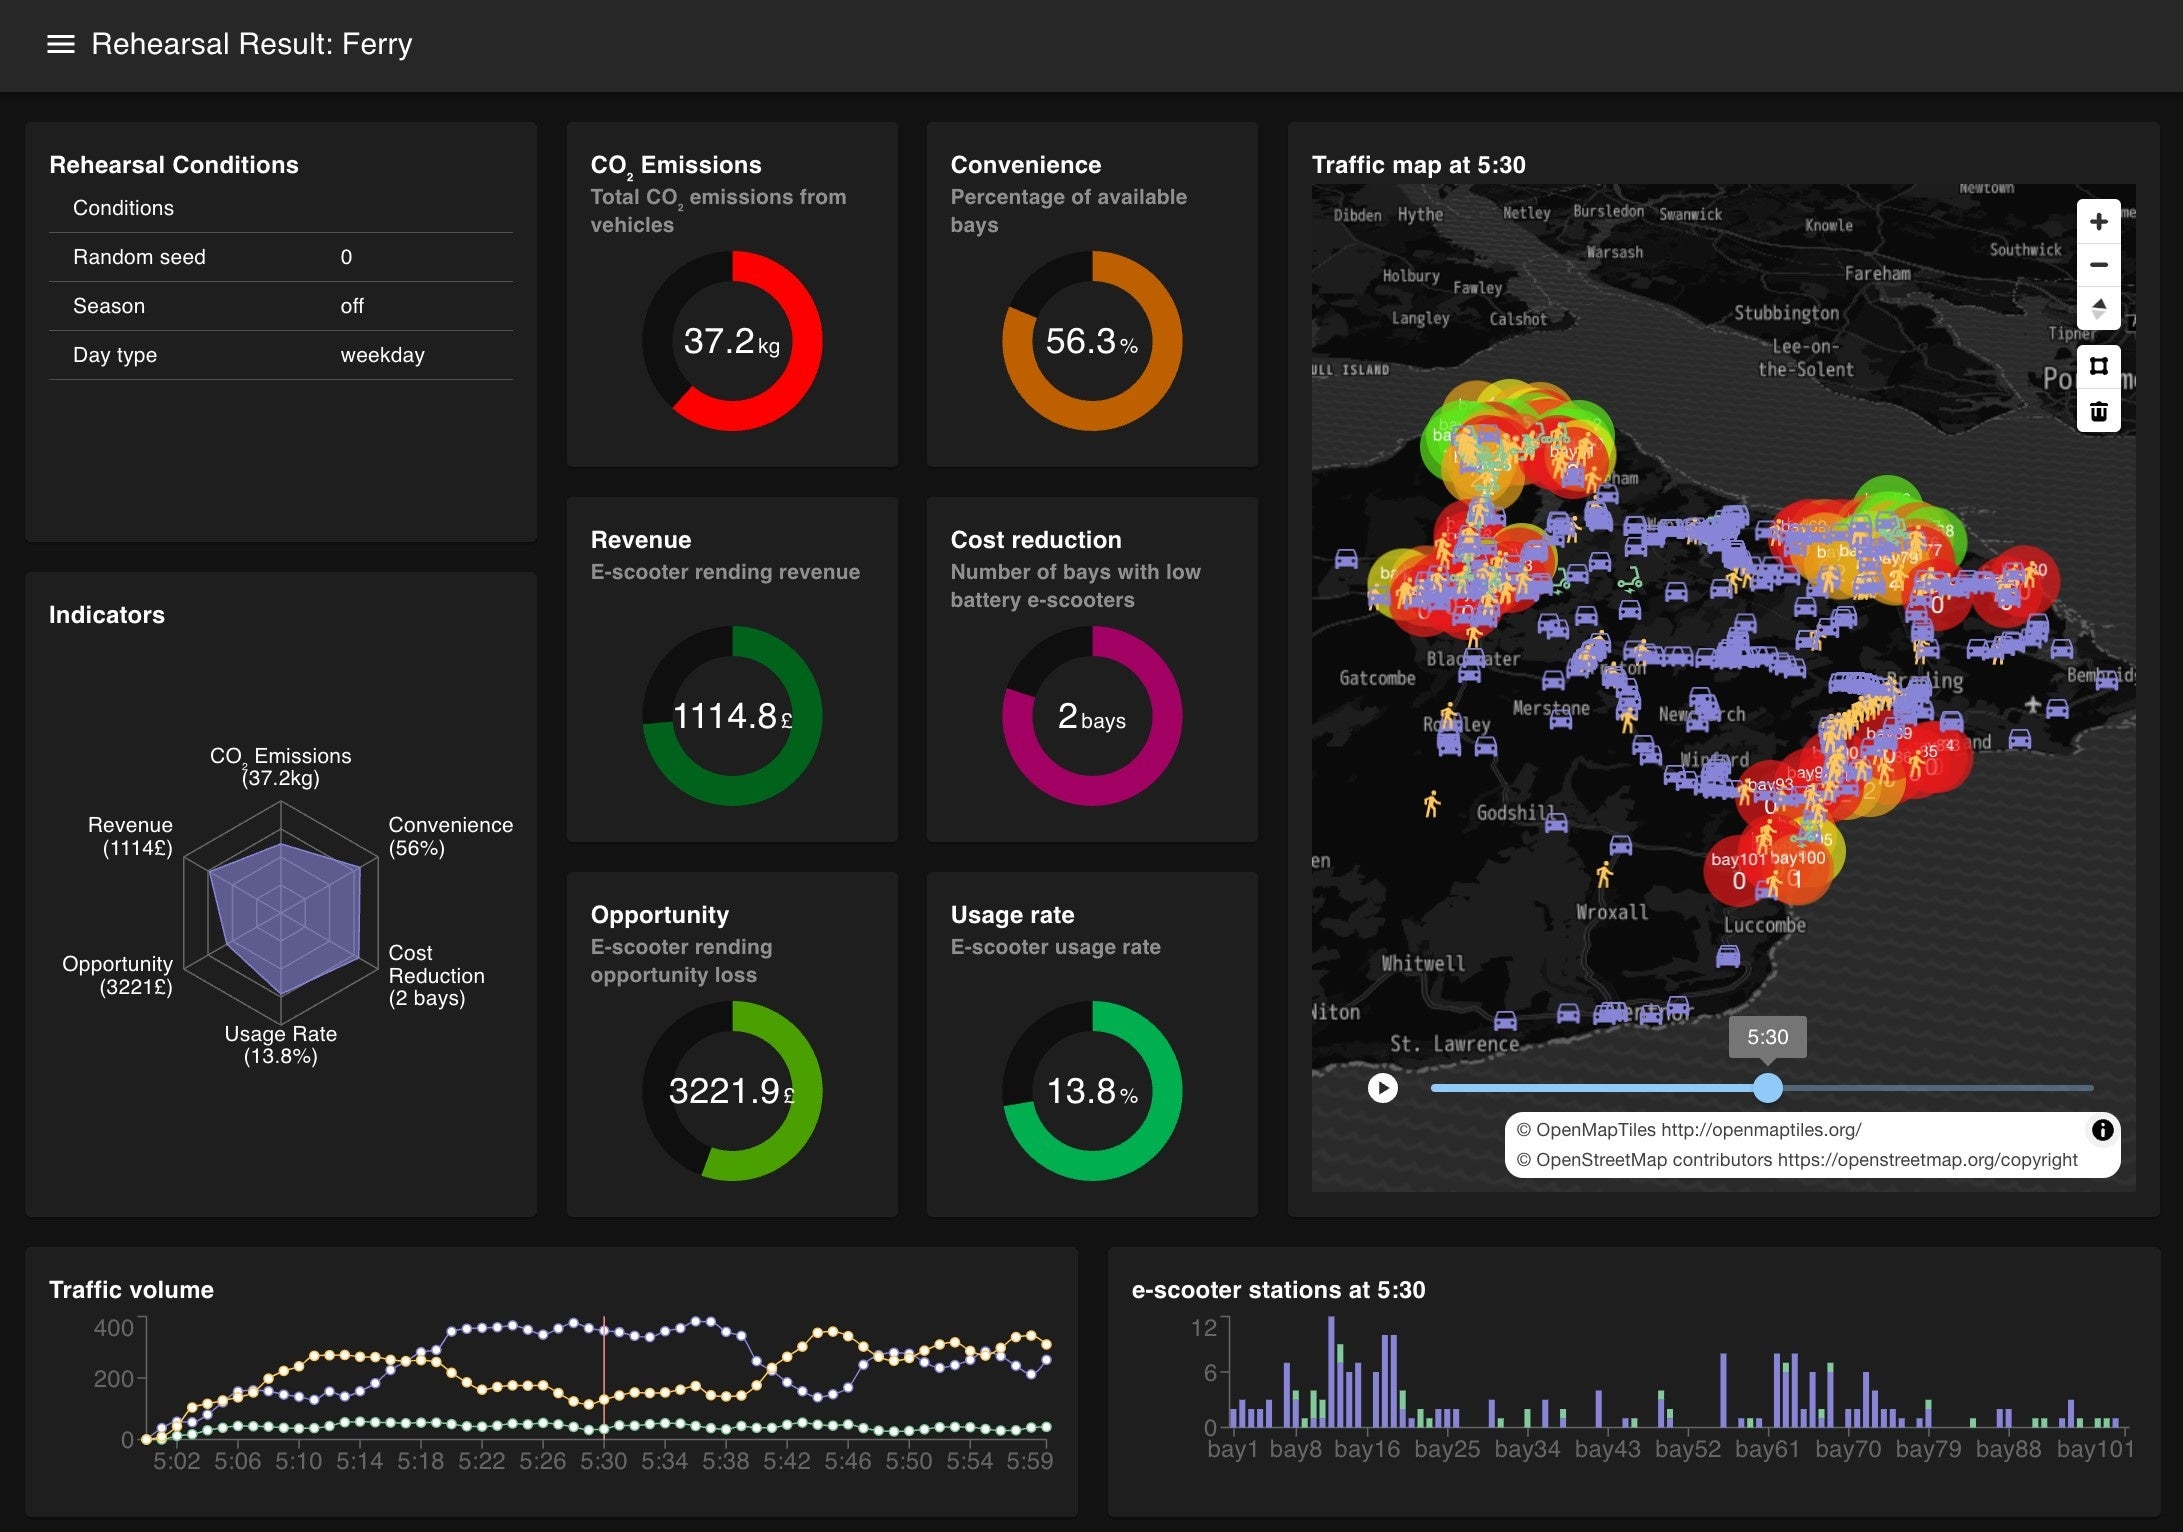Open the OpenMapTiles attribution link

pyautogui.click(x=1760, y=1130)
